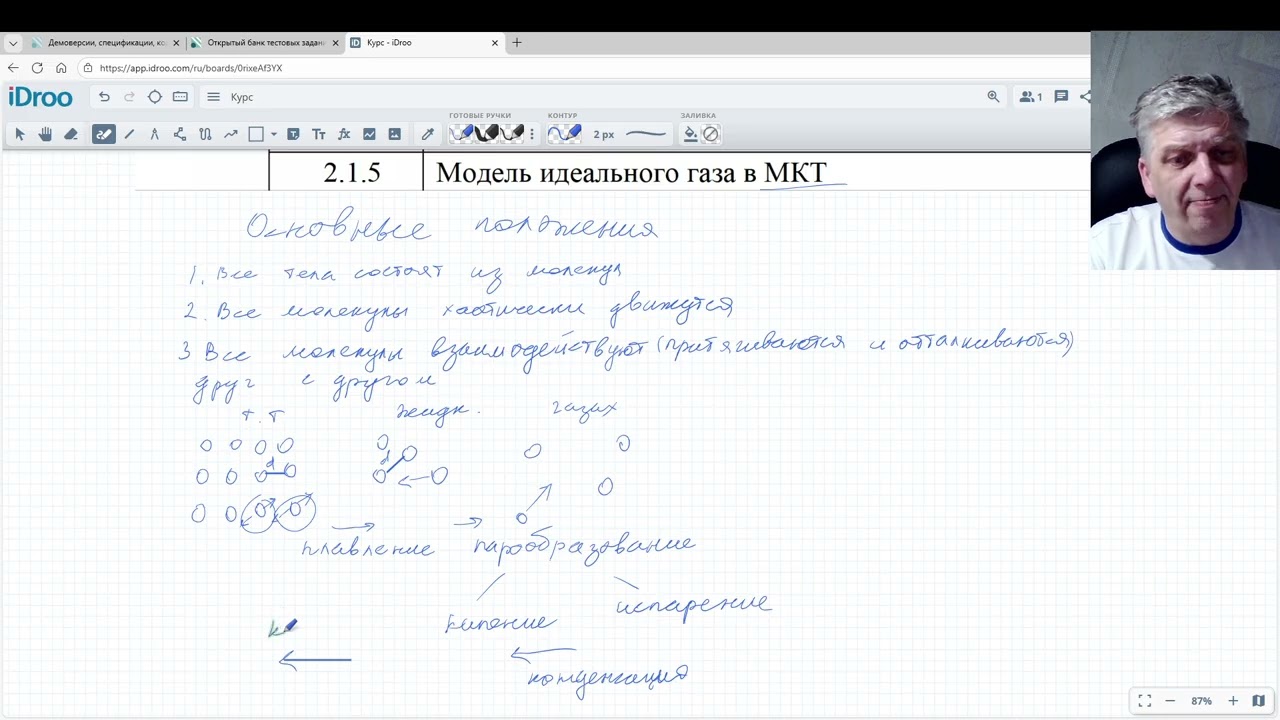
Task: Open the hamburger board menu
Action: (x=213, y=97)
